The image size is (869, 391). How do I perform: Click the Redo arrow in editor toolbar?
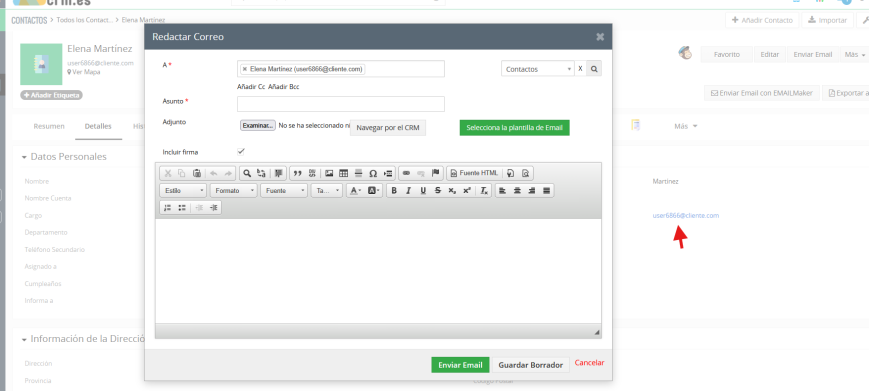228,173
